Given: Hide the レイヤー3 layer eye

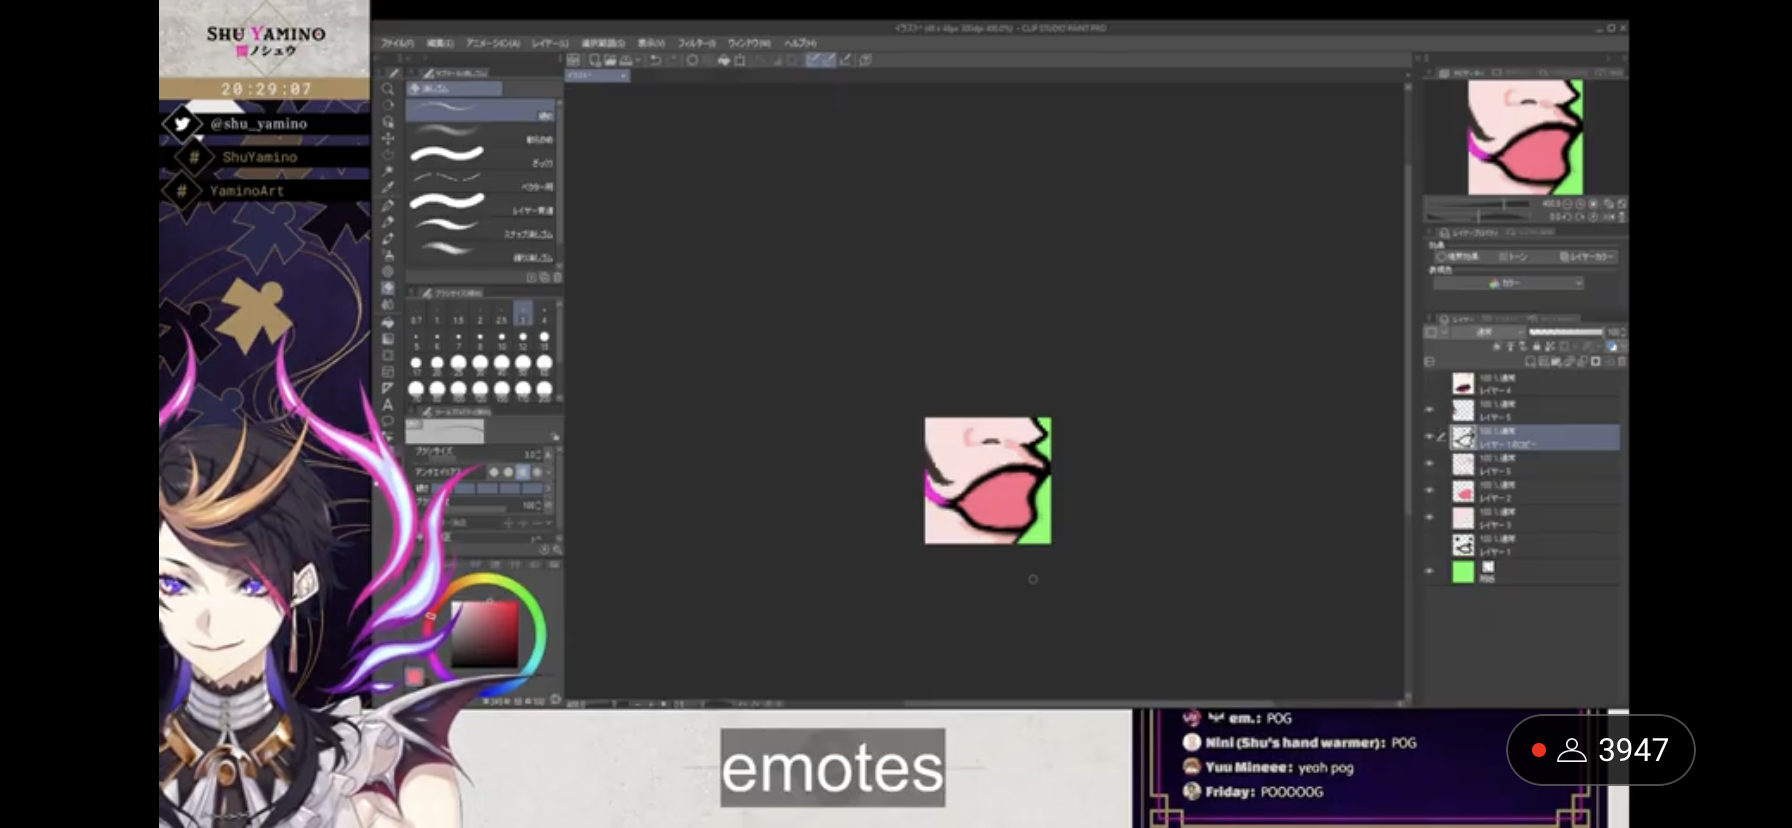Looking at the screenshot, I should click(x=1428, y=517).
